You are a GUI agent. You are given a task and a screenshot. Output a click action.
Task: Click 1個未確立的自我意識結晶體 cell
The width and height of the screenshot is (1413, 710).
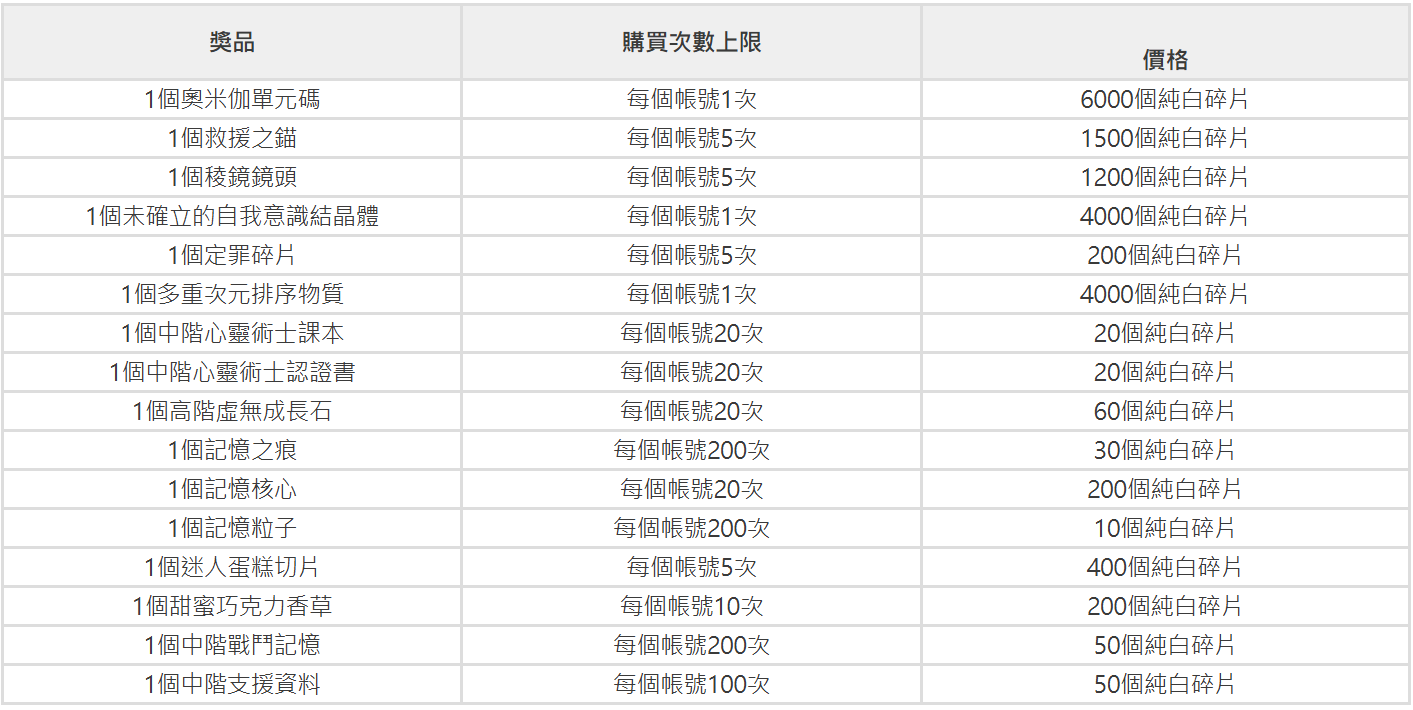pyautogui.click(x=232, y=216)
